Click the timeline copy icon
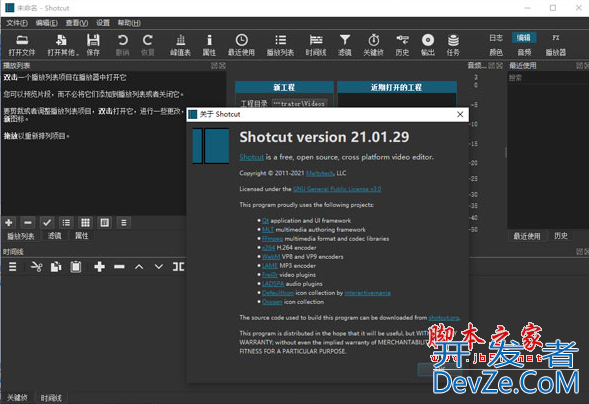The width and height of the screenshot is (589, 404). (56, 267)
